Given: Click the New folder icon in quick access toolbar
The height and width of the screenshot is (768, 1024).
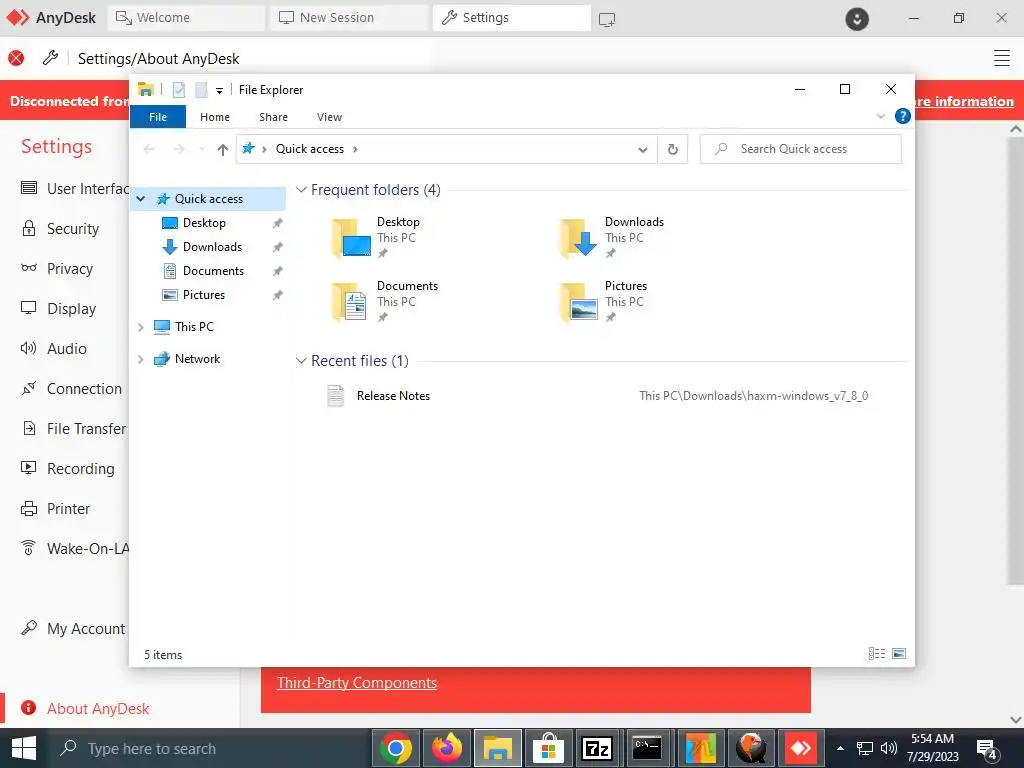Looking at the screenshot, I should (x=201, y=90).
